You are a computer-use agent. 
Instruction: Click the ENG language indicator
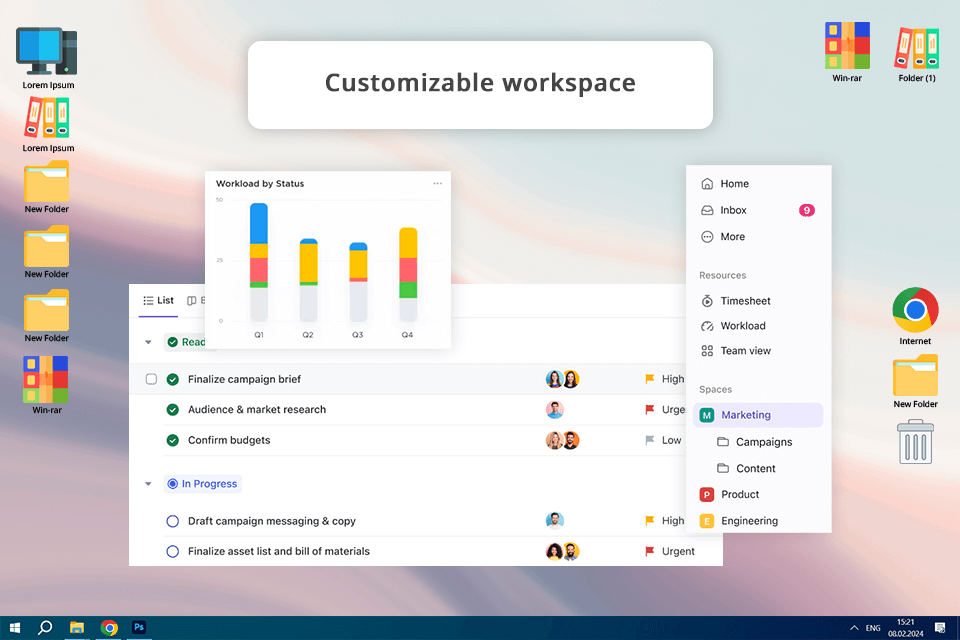(x=873, y=628)
